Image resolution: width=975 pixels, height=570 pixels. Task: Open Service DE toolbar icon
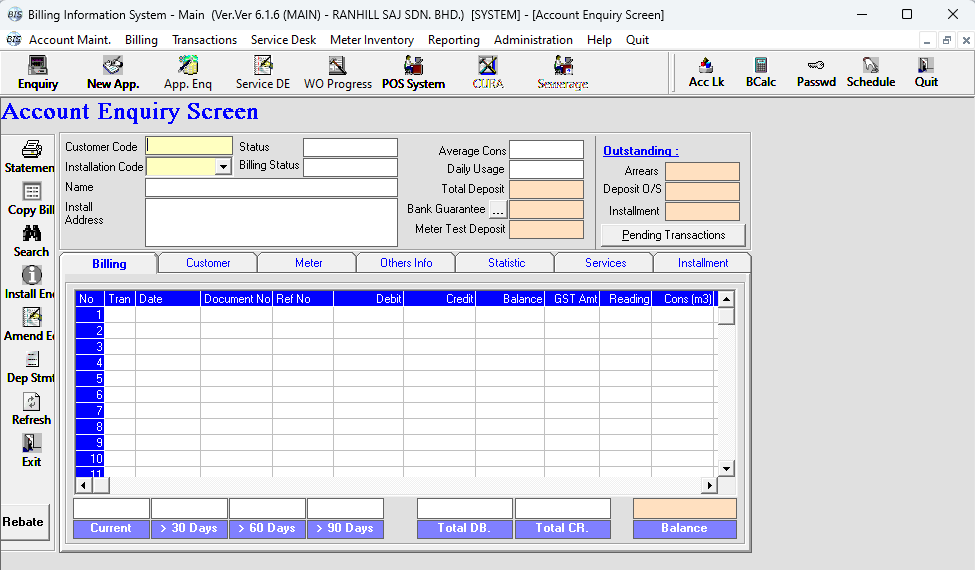262,73
